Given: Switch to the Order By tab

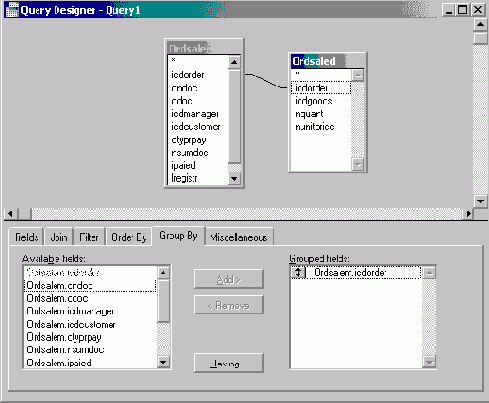Looking at the screenshot, I should click(129, 237).
